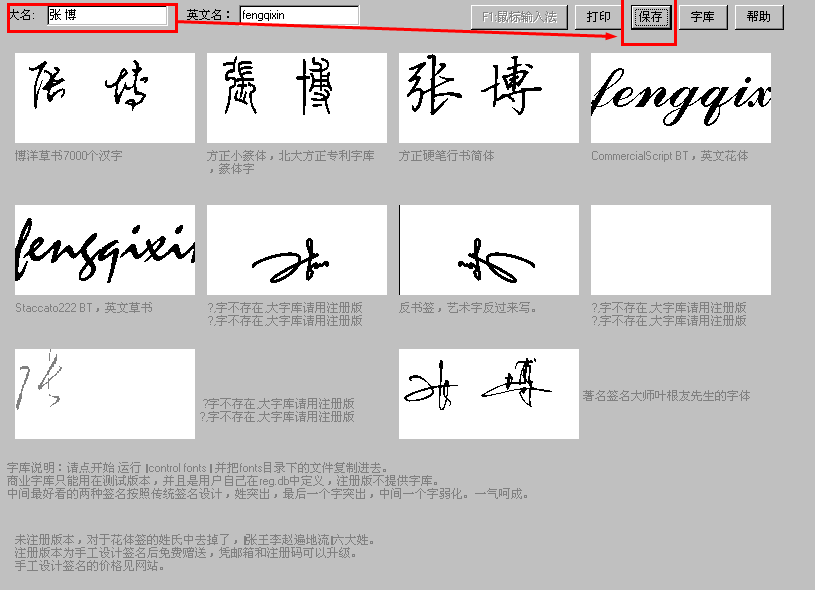Click the line starting 注册版本为手工设计签名
Viewport: 815px width, 590px height.
[186, 553]
